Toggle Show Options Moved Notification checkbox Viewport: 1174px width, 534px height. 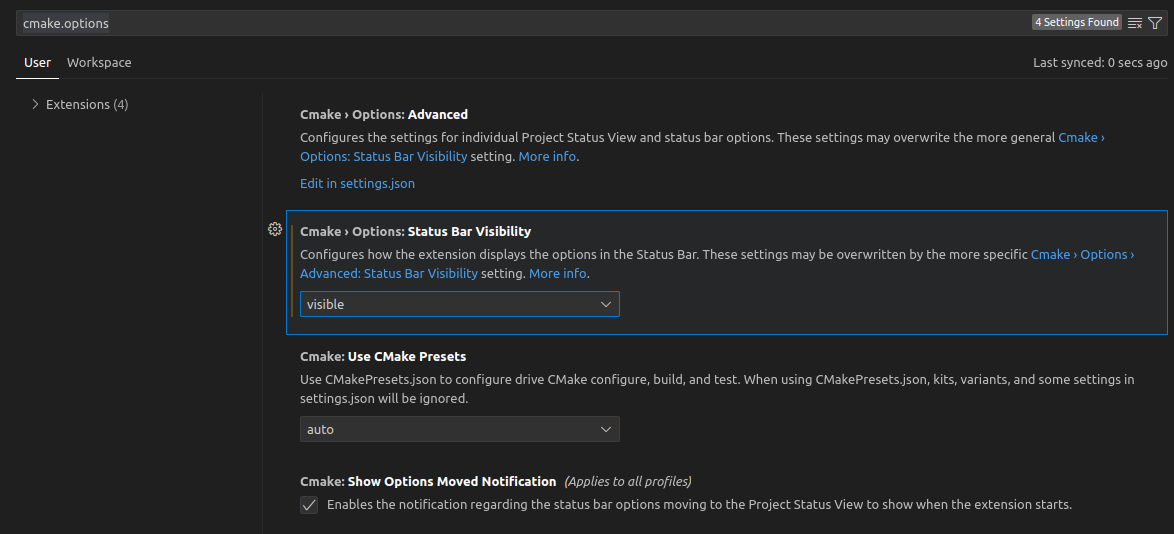pyautogui.click(x=309, y=505)
